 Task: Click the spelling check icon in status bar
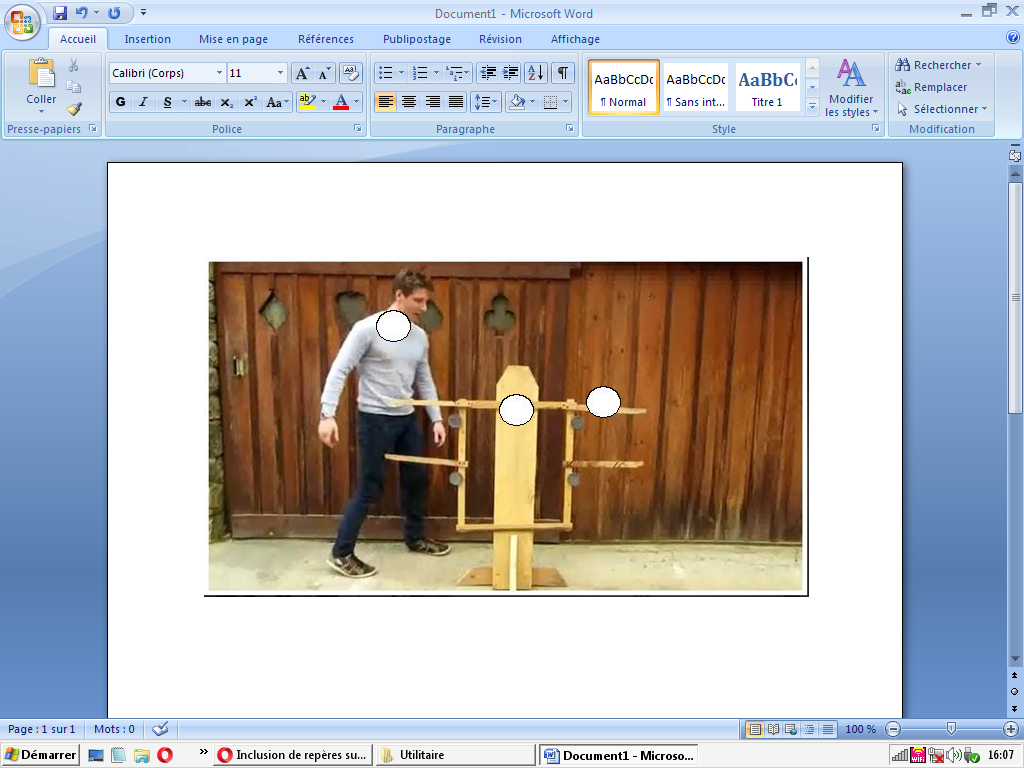[160, 729]
